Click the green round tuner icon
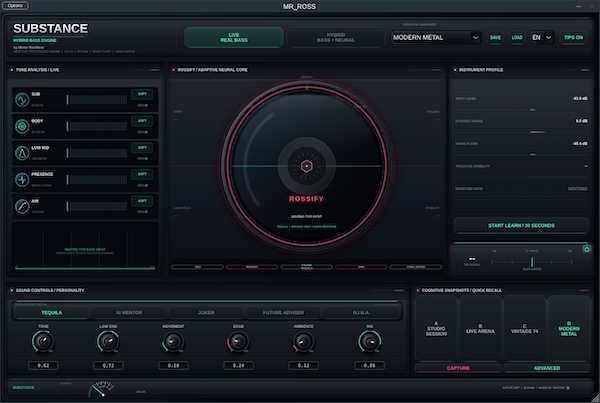 click(586, 249)
